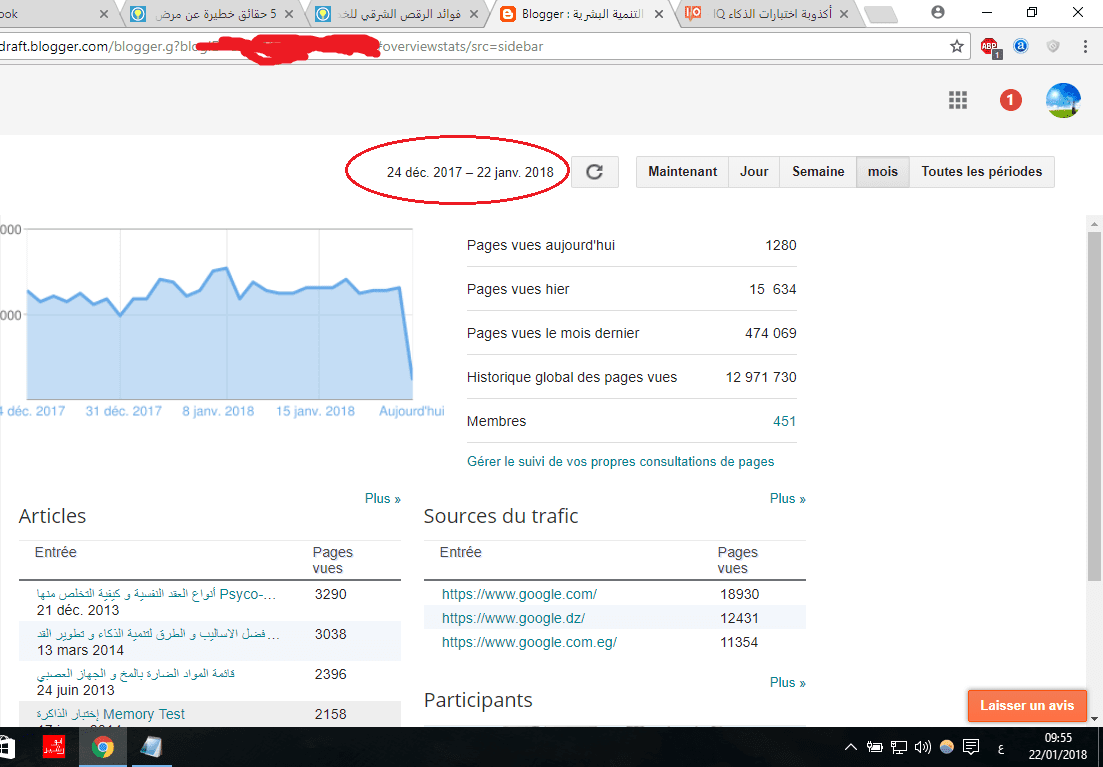Open the account avatar menu

(x=1063, y=100)
